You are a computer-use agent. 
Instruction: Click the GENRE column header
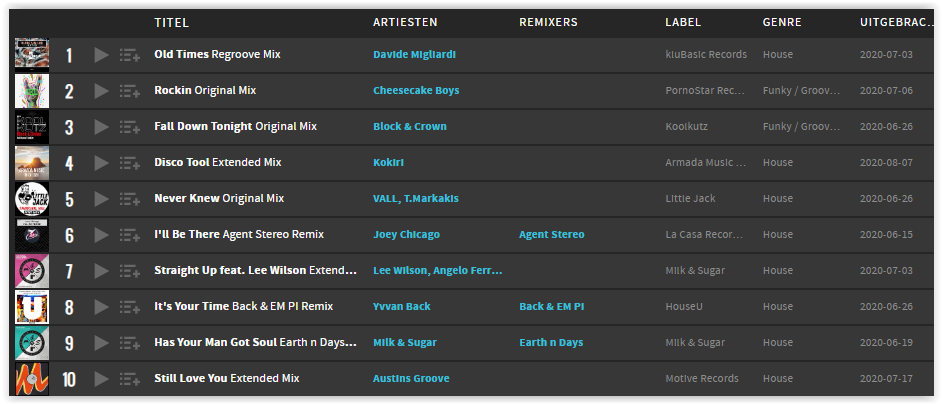pos(782,23)
